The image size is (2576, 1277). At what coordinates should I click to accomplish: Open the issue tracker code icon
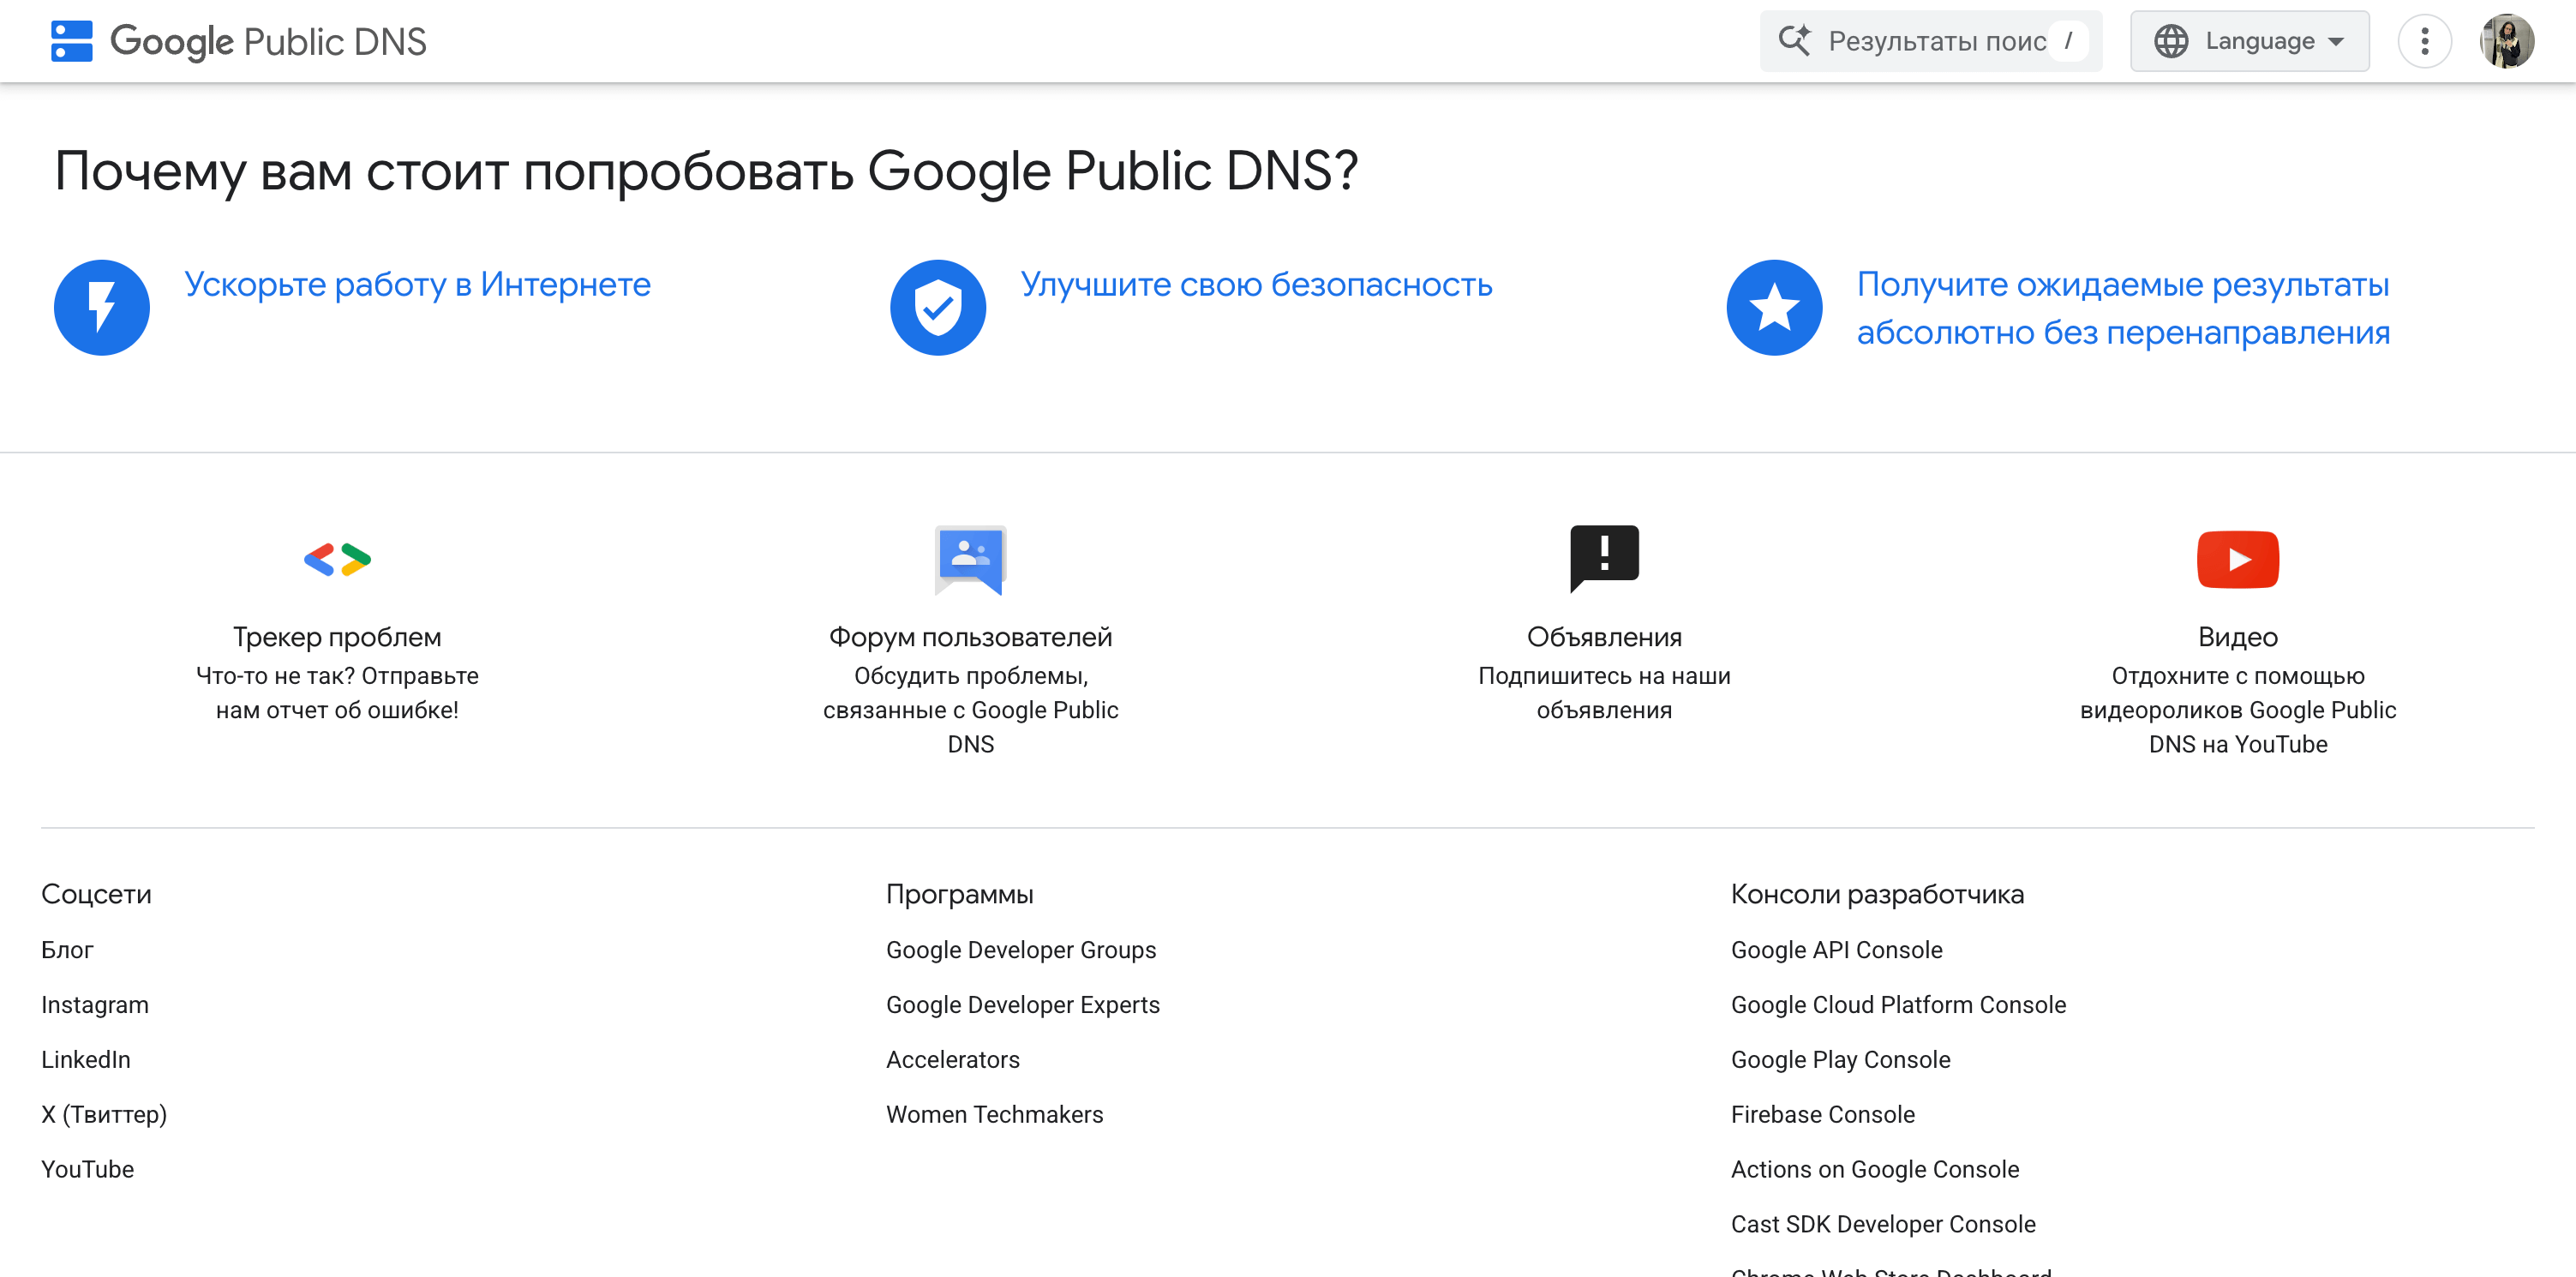[337, 558]
